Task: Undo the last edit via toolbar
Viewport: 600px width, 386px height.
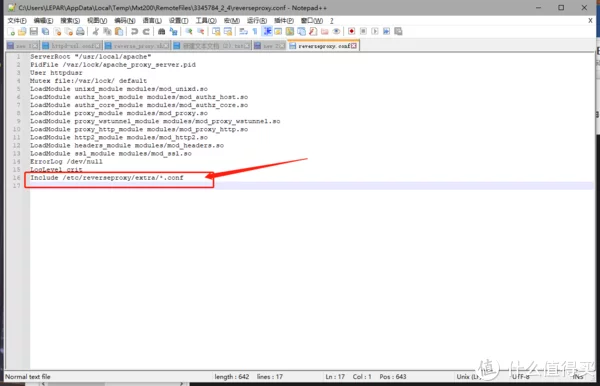Action: [x=134, y=32]
